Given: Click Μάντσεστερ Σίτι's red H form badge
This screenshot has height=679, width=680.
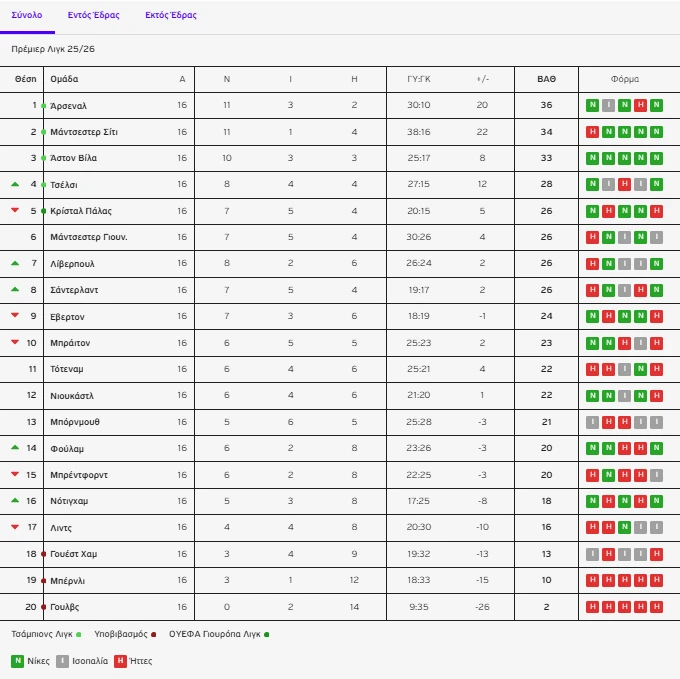Looking at the screenshot, I should pyautogui.click(x=593, y=132).
